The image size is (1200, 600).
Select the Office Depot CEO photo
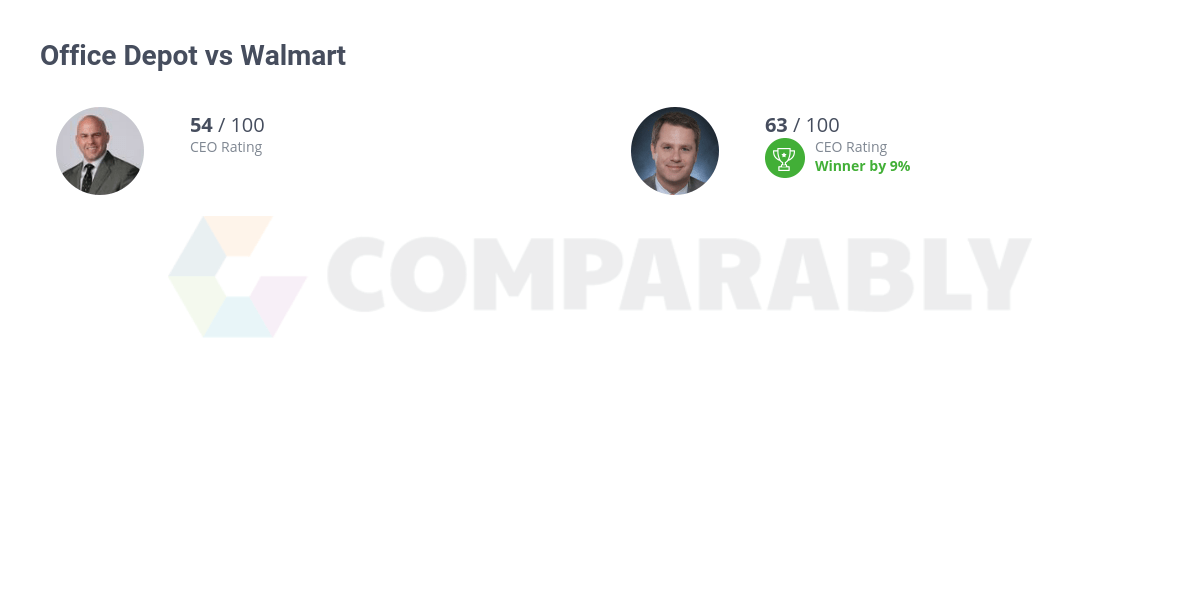pos(100,151)
